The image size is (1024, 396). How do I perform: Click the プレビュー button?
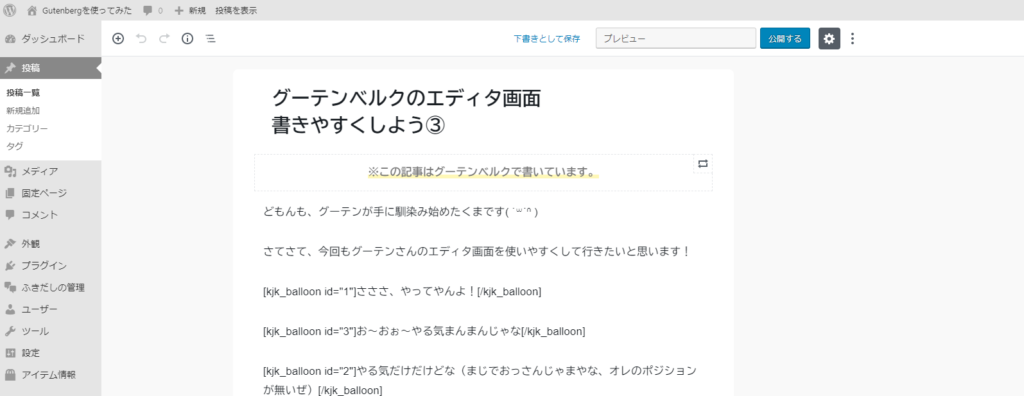676,39
